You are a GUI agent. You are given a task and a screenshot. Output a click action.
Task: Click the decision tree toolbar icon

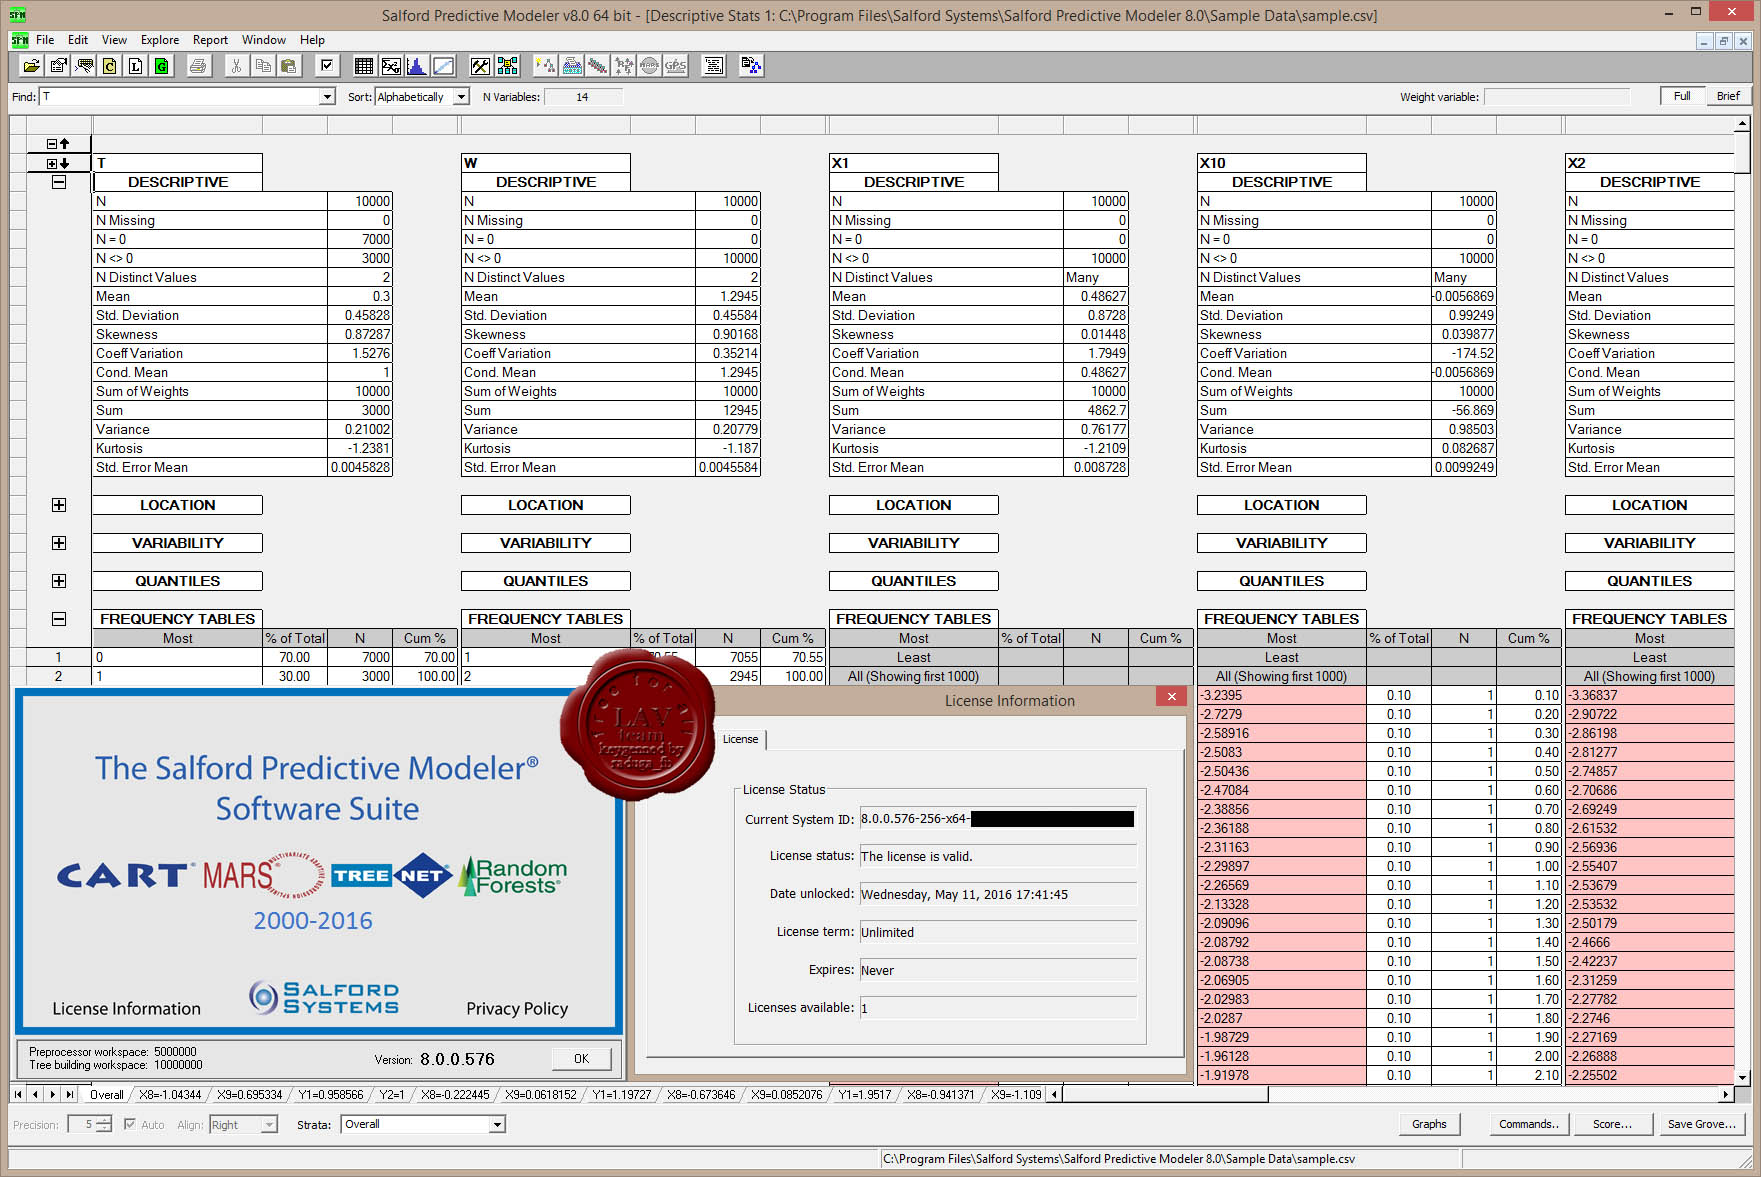545,66
